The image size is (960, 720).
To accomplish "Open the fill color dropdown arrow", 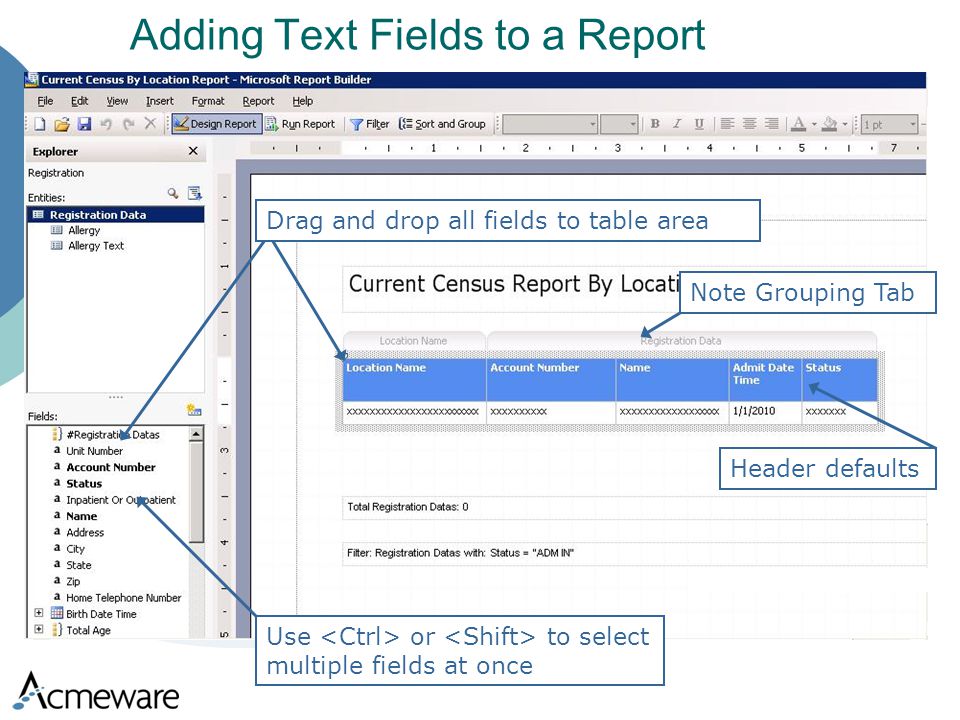I will pyautogui.click(x=845, y=124).
